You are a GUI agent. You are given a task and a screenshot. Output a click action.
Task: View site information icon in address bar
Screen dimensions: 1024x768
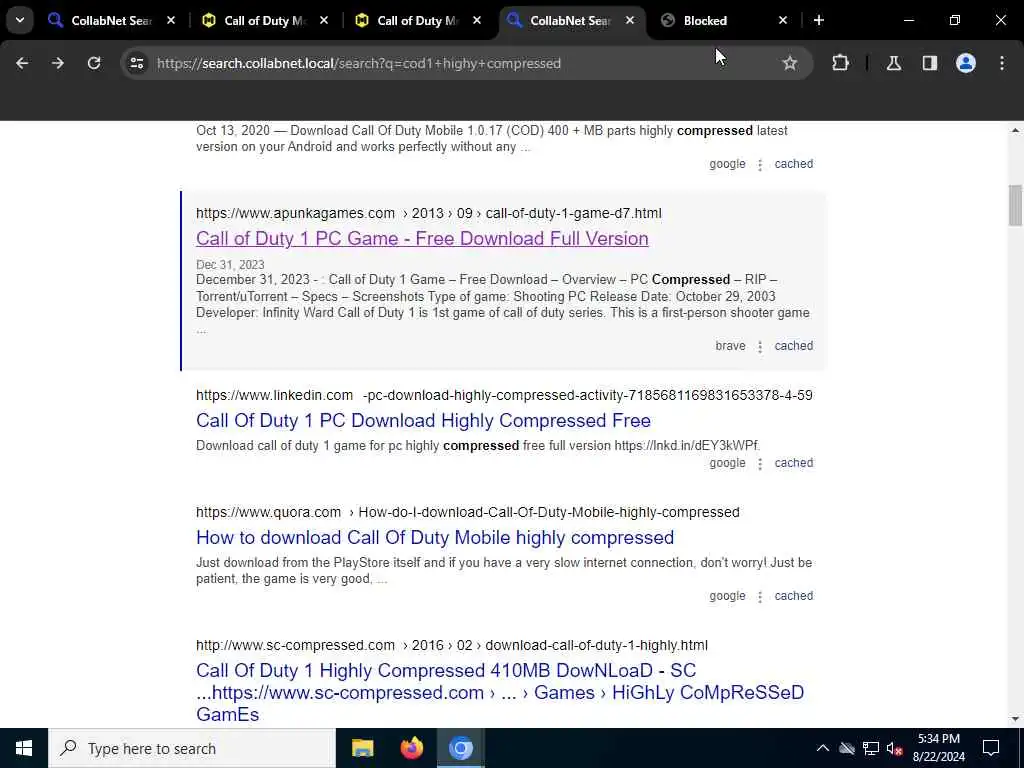[x=136, y=63]
